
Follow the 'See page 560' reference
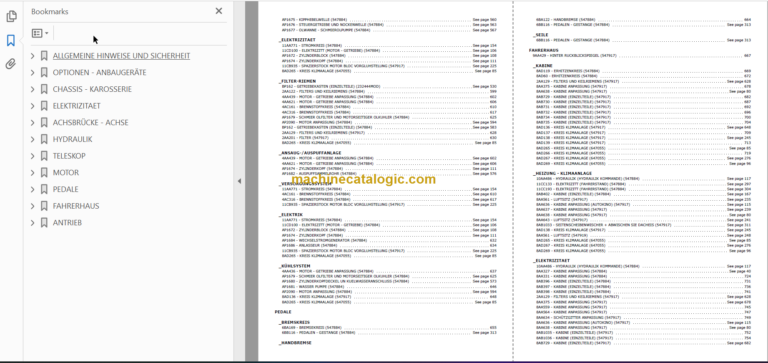point(484,20)
